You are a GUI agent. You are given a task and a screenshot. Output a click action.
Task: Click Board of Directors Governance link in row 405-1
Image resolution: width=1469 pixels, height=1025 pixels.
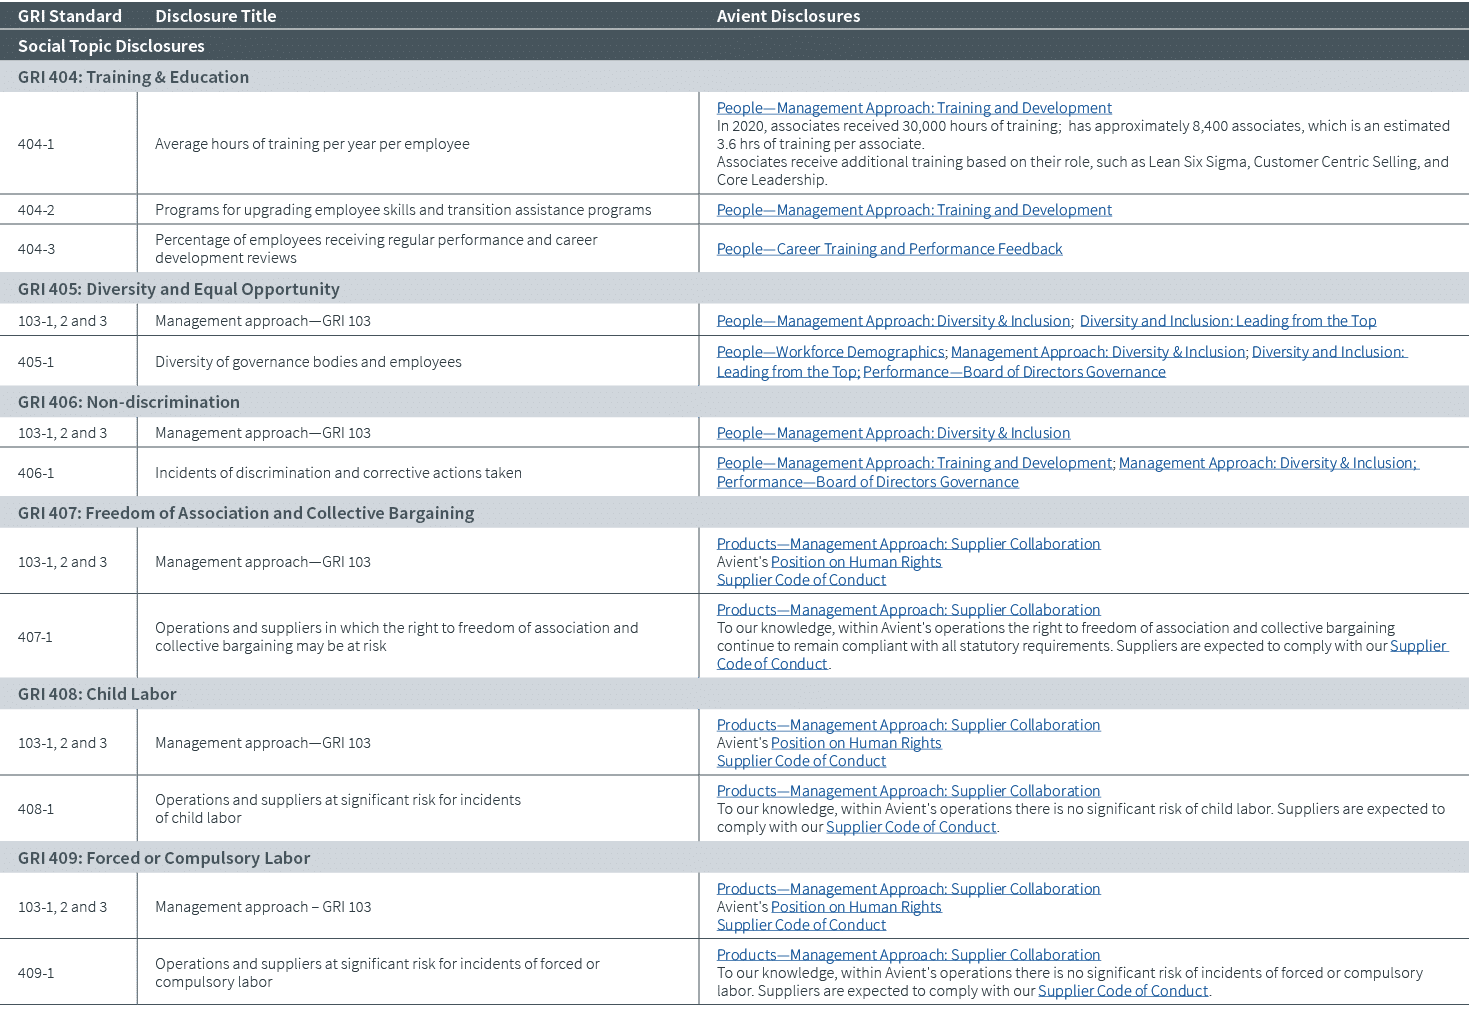click(x=1014, y=372)
